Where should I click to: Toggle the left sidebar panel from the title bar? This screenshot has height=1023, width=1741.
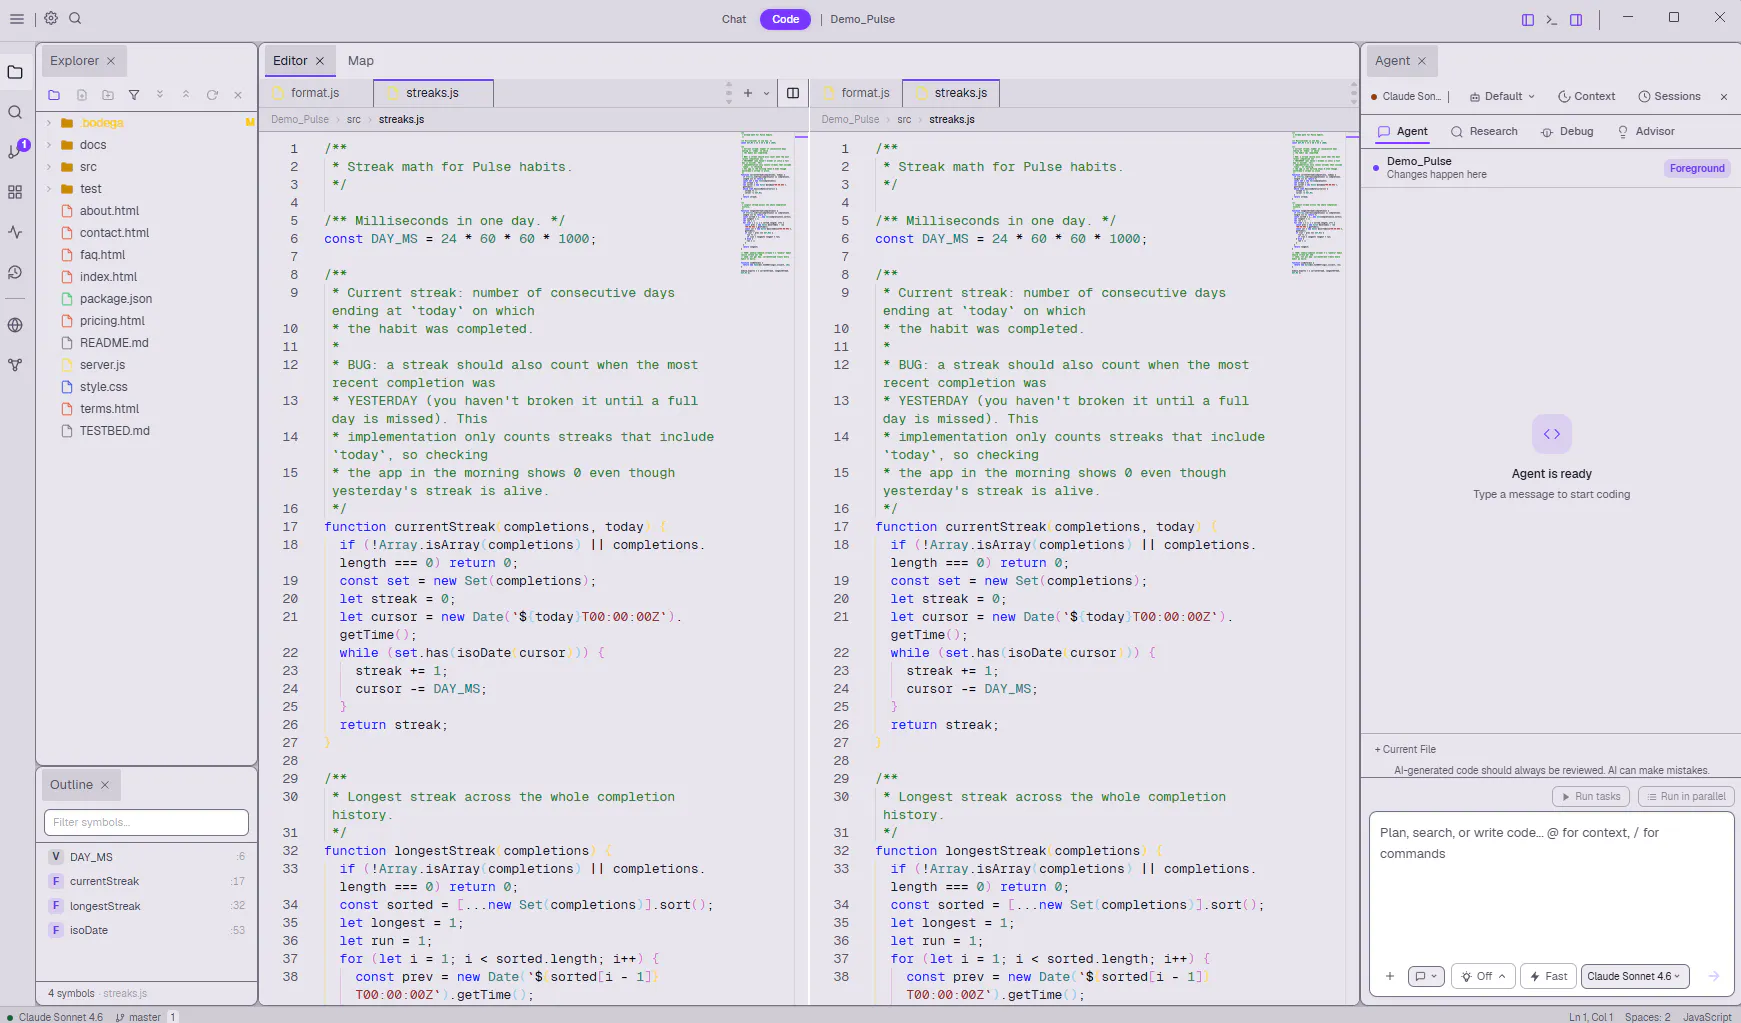(1528, 19)
